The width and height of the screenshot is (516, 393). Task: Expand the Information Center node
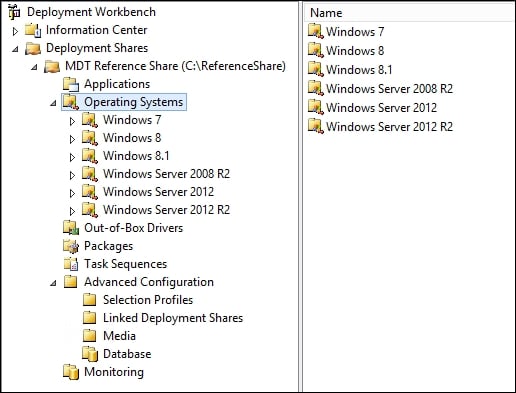(15, 31)
